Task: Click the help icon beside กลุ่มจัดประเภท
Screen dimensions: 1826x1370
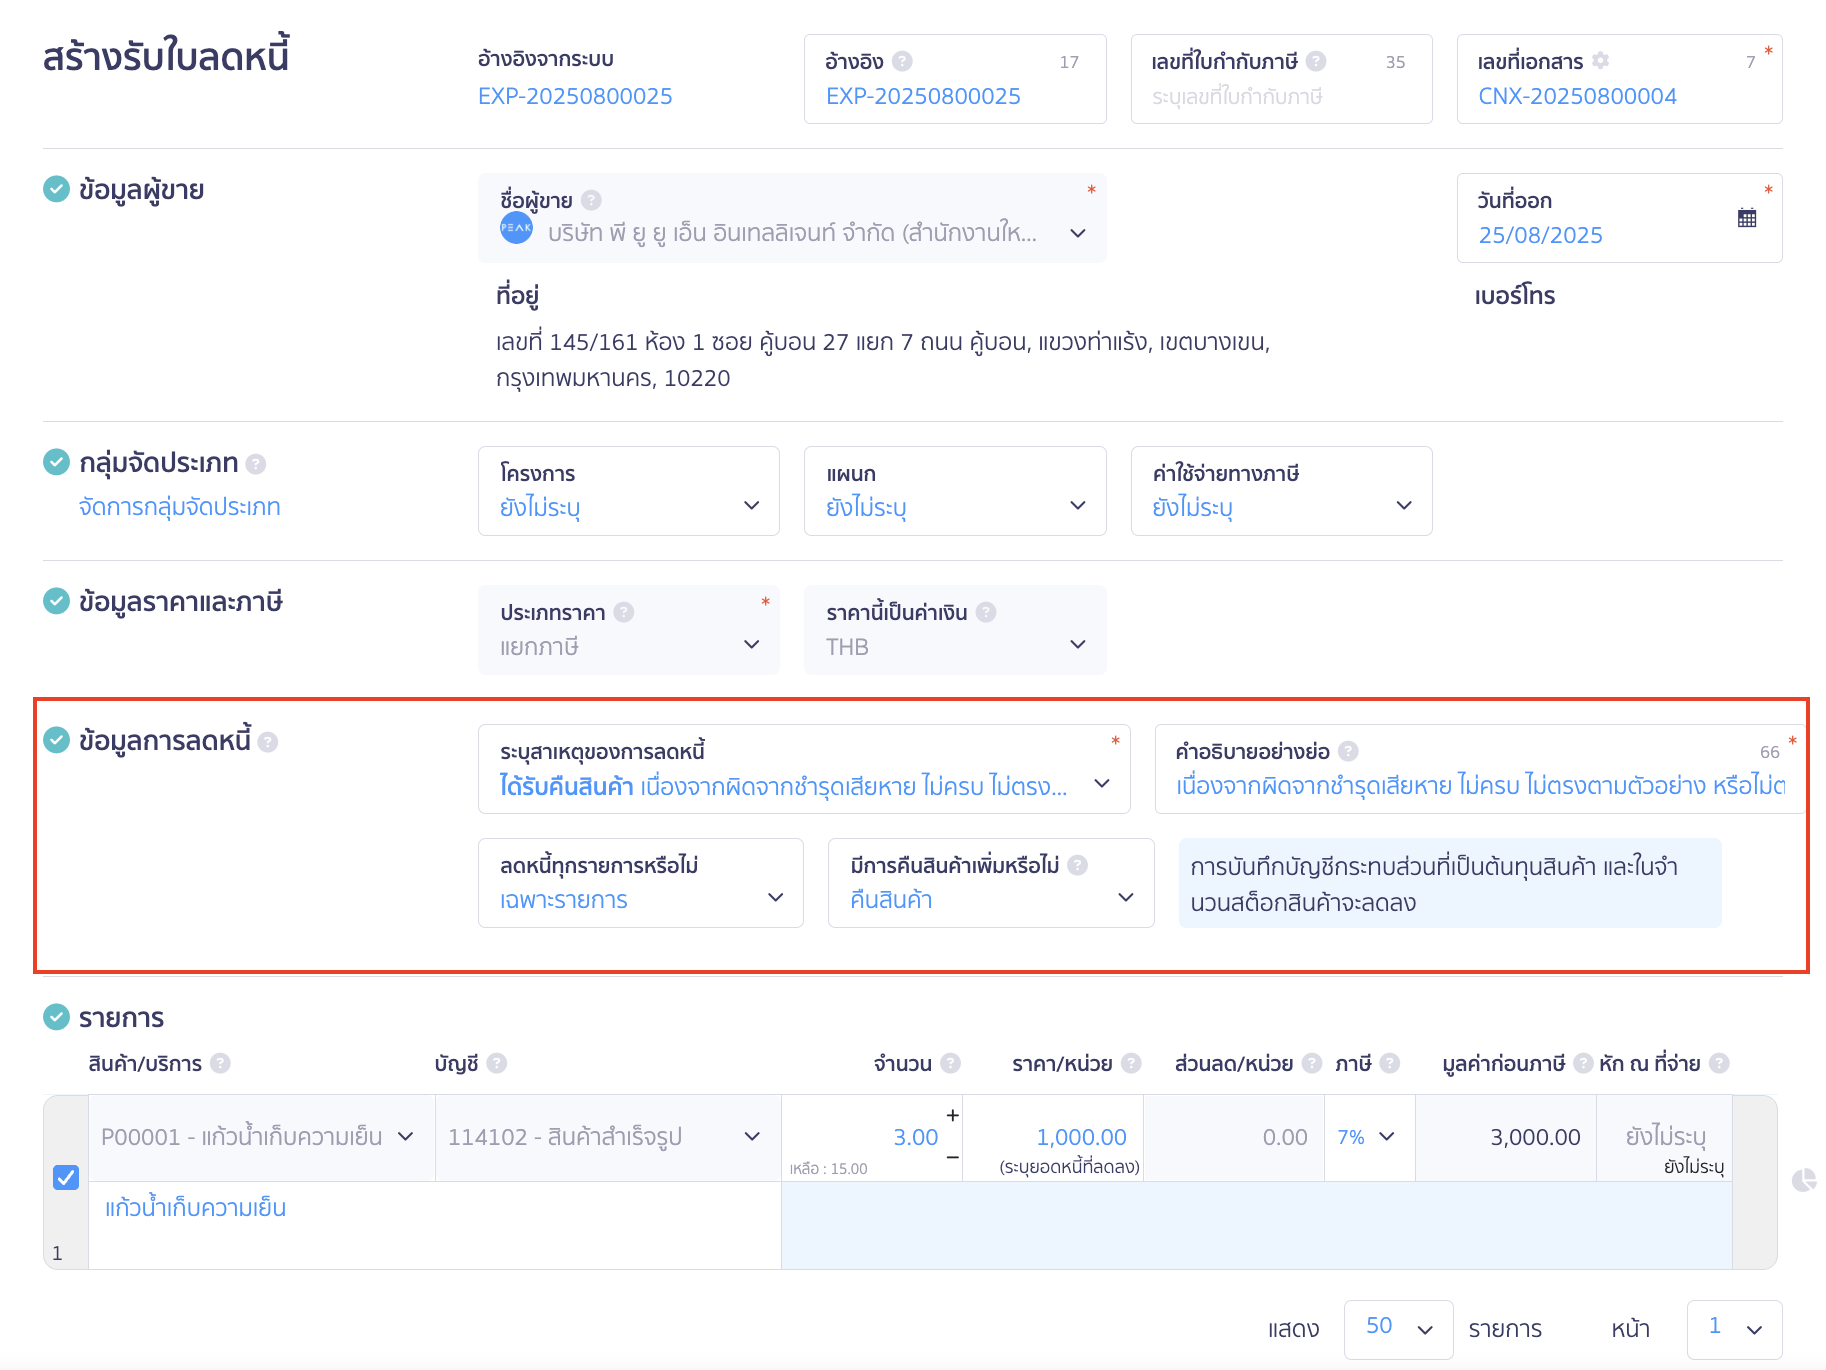Action: tap(256, 464)
